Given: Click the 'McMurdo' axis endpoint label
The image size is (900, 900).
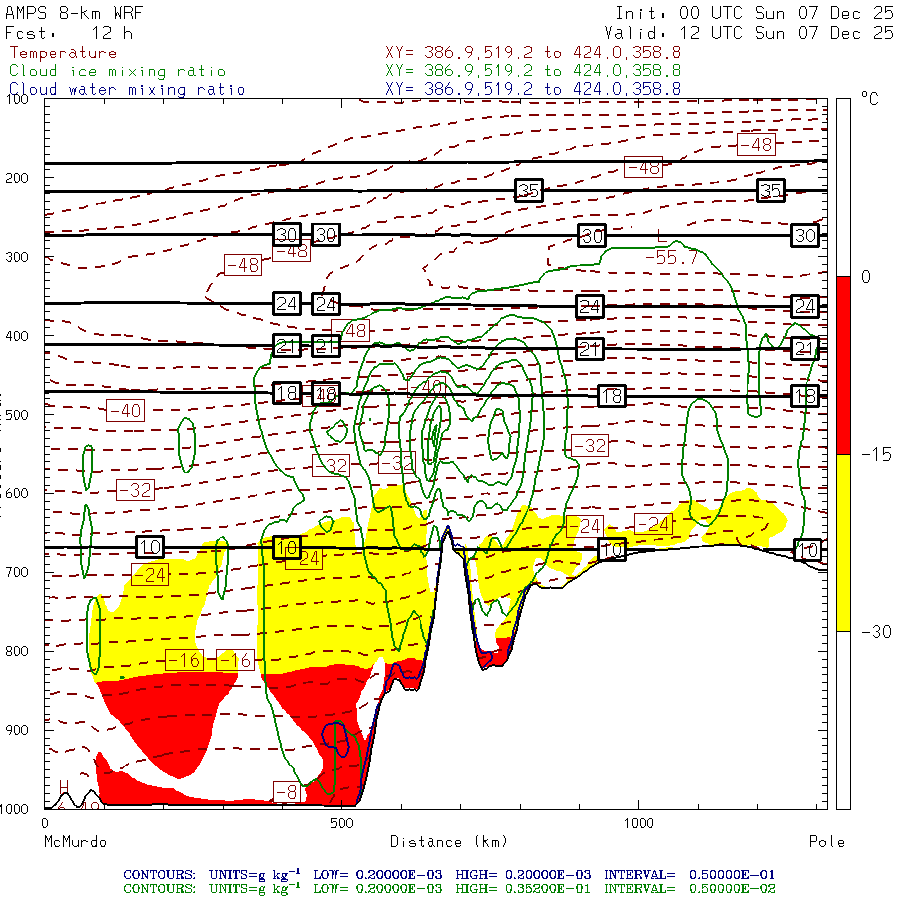Looking at the screenshot, I should point(75,842).
